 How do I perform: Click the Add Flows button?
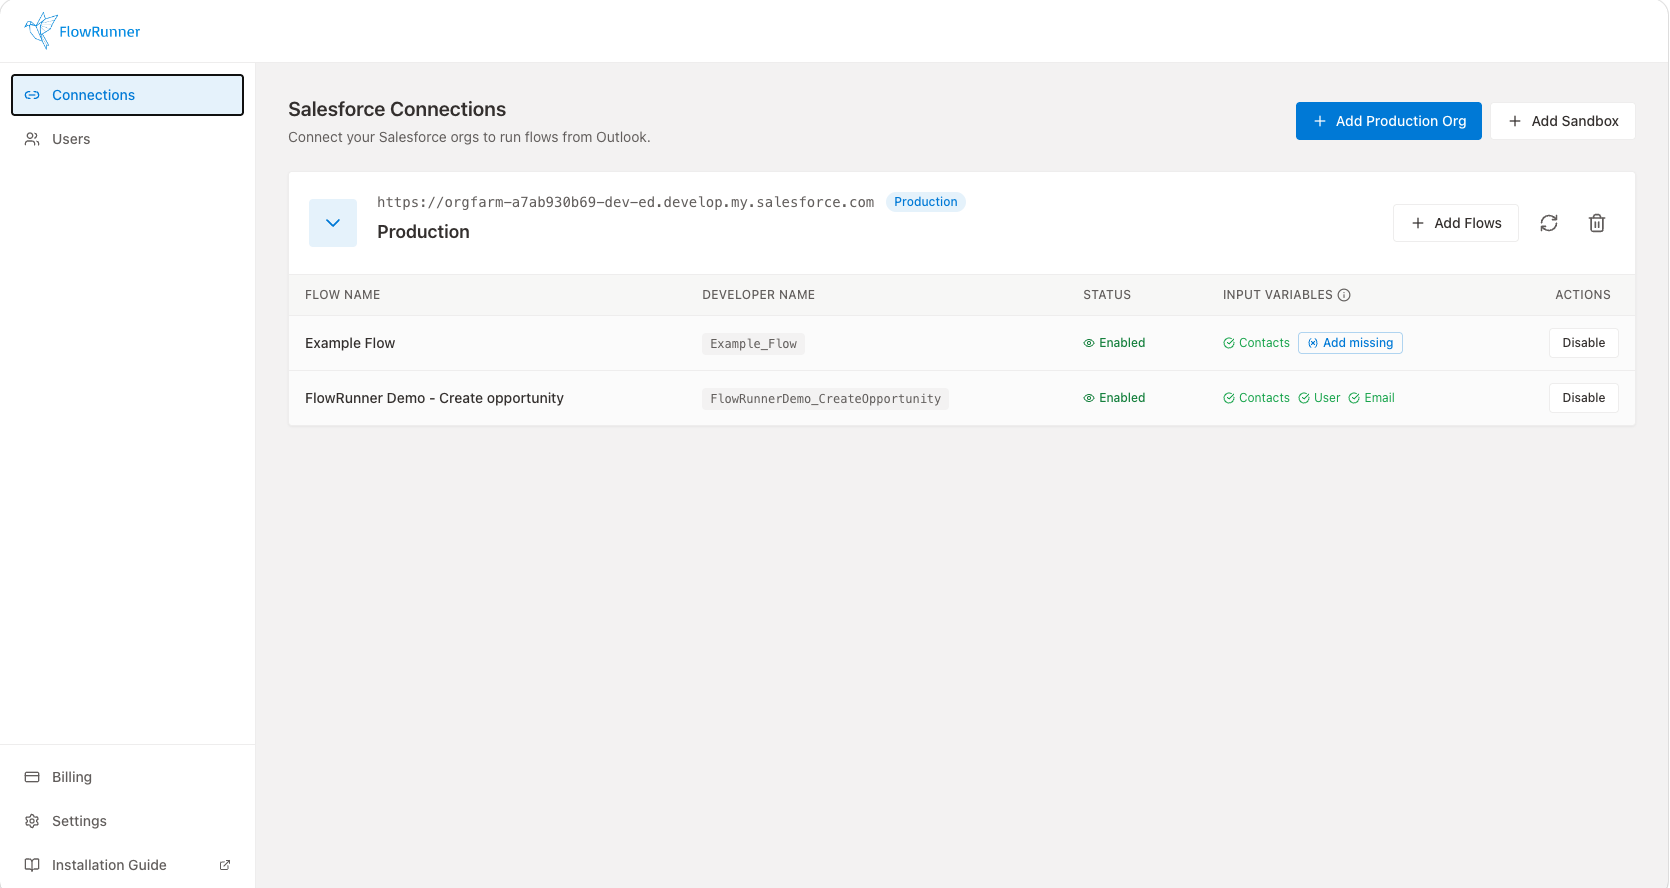(x=1455, y=223)
